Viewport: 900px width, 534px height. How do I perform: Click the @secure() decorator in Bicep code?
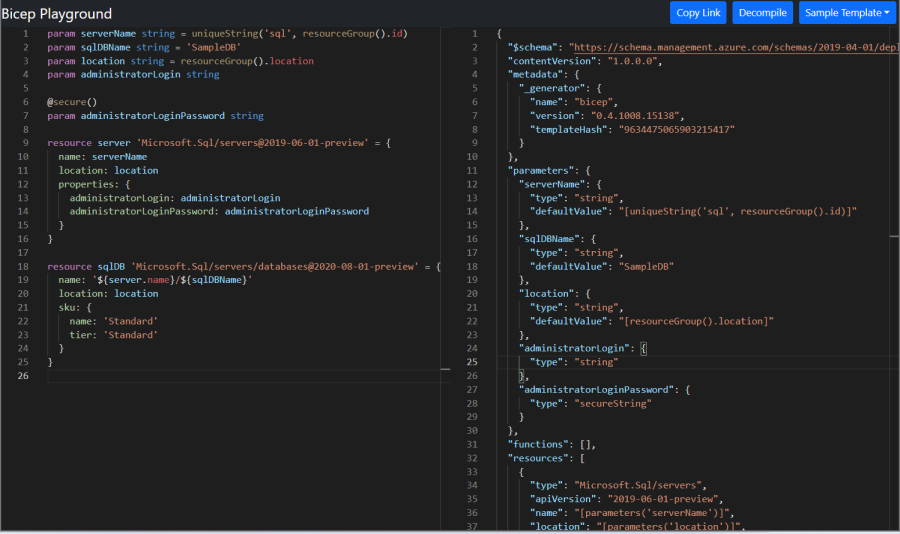72,102
